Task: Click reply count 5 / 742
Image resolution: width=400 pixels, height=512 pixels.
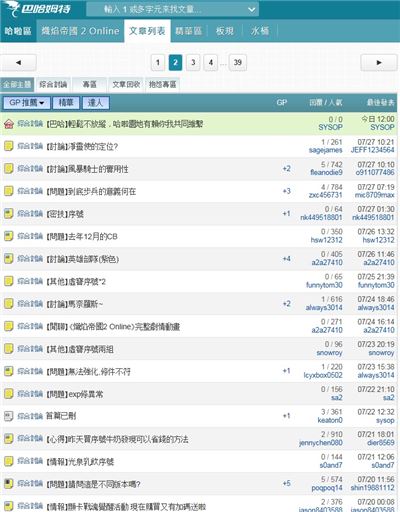Action: click(332, 164)
